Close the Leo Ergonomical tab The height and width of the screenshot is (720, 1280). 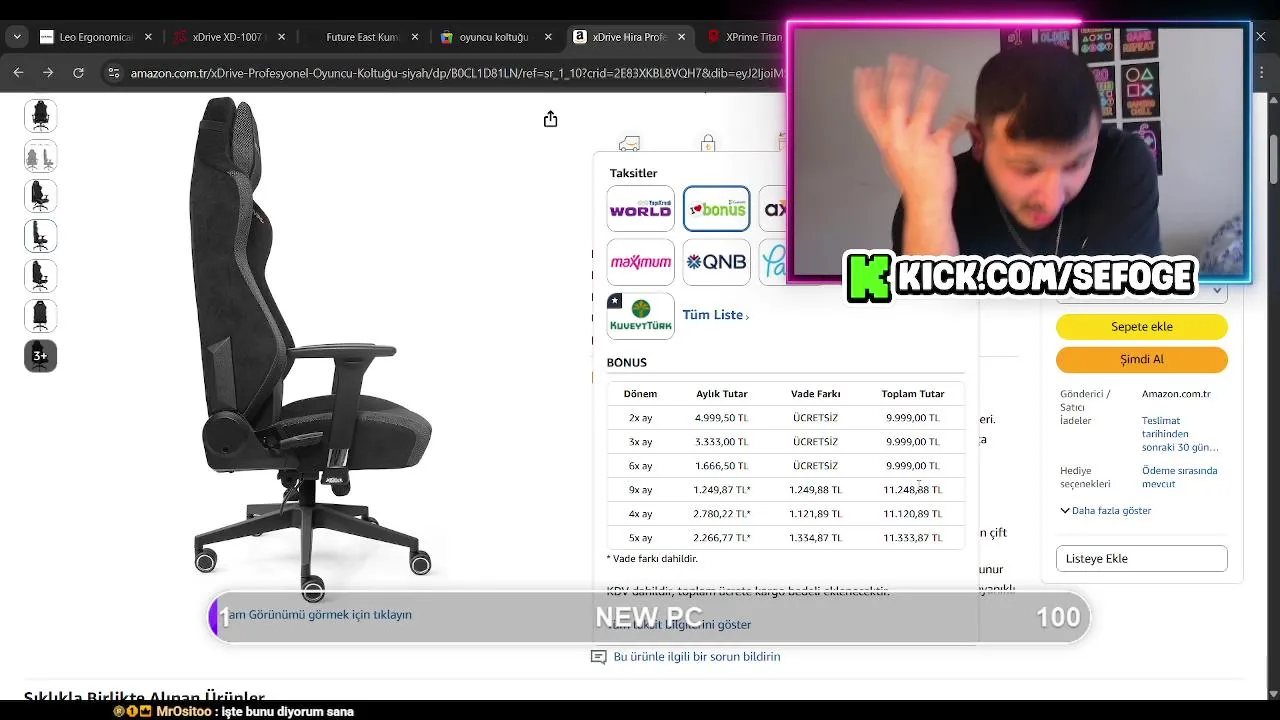coord(148,37)
